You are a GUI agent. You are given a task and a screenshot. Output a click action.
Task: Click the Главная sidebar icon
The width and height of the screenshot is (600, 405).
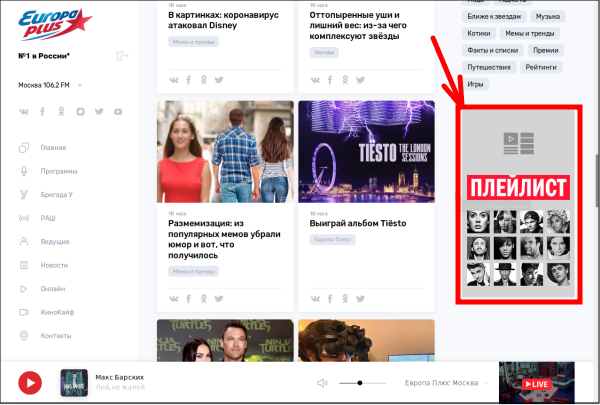(x=24, y=147)
